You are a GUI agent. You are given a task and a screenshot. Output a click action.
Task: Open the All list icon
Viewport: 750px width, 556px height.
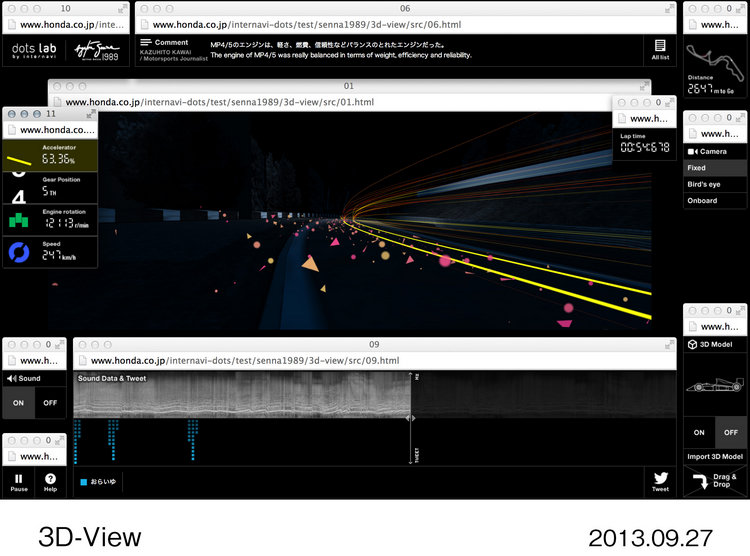660,49
